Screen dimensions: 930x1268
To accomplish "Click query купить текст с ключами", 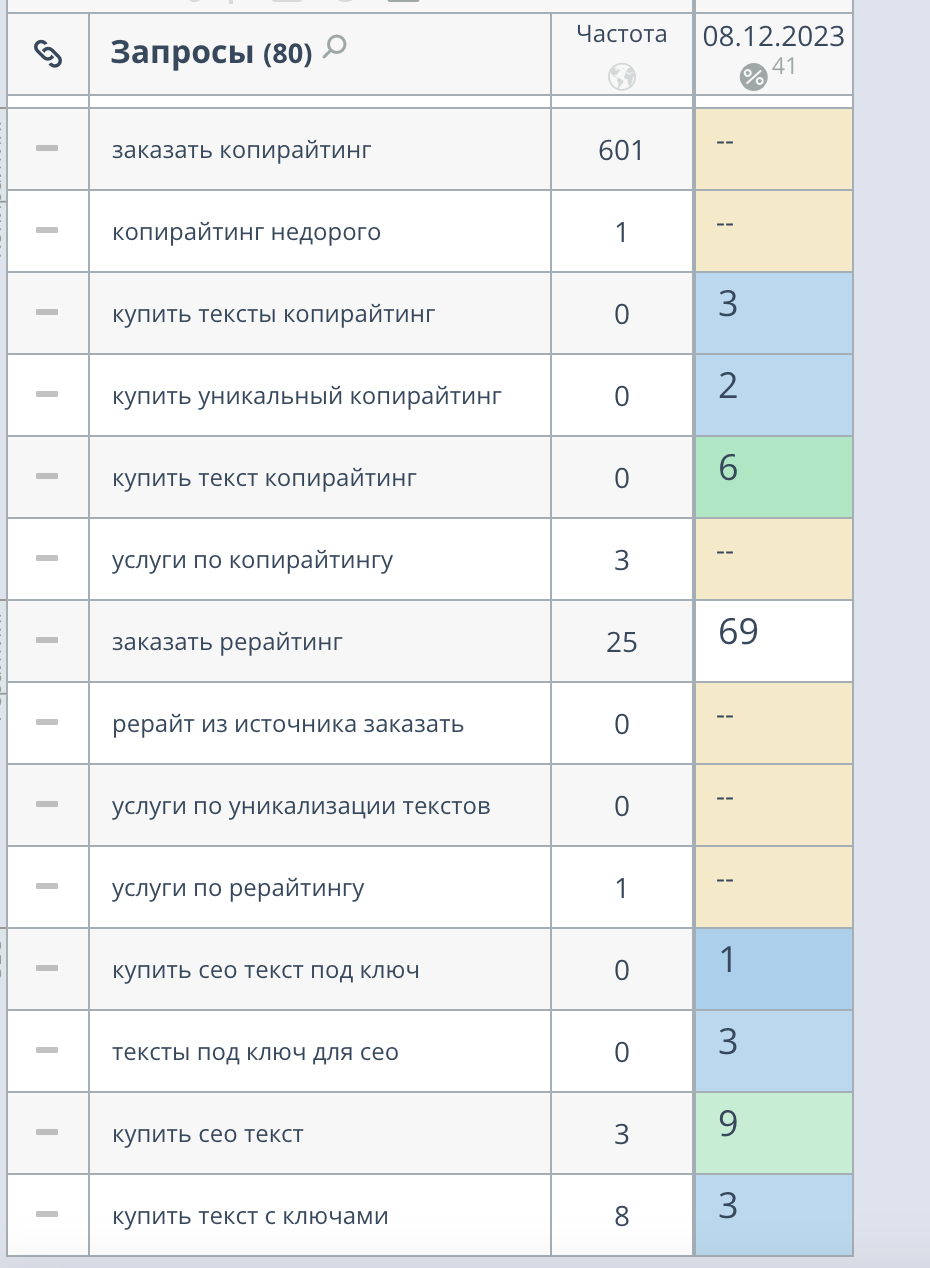I will coord(250,1216).
